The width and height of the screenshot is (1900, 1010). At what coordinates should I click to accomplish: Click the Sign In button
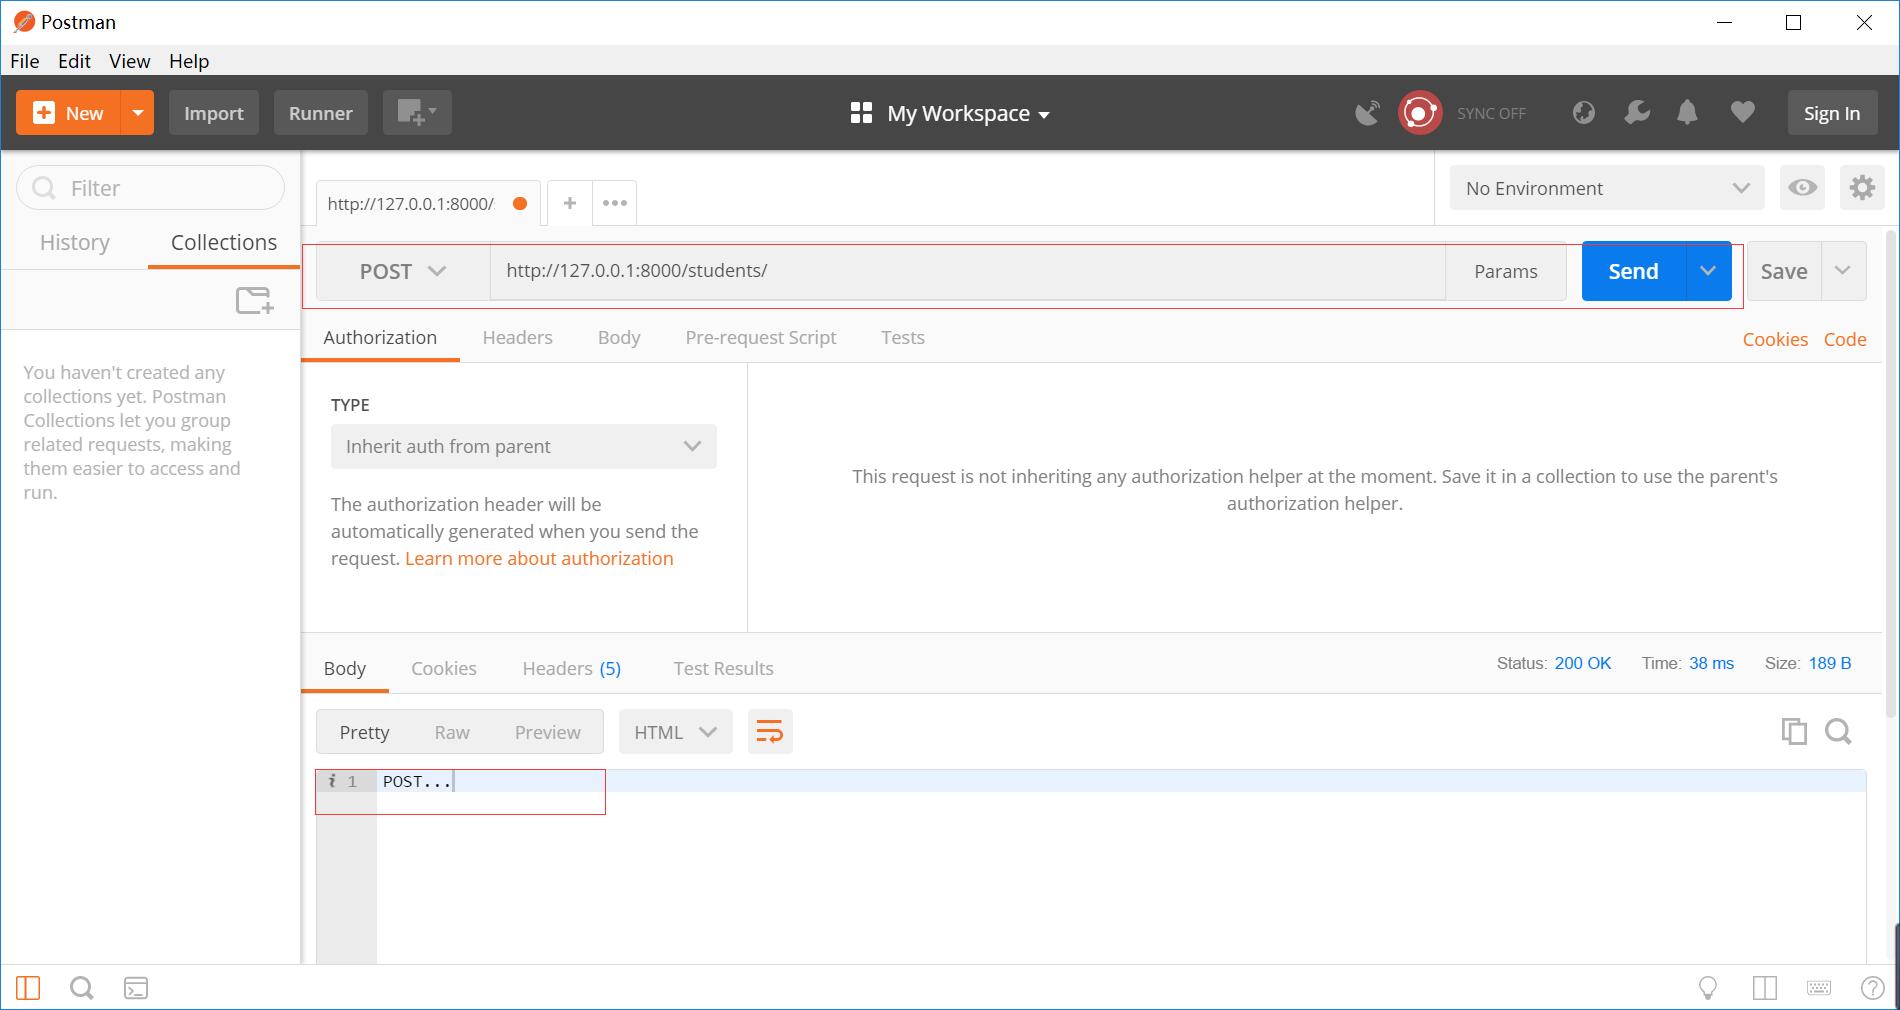click(1832, 113)
